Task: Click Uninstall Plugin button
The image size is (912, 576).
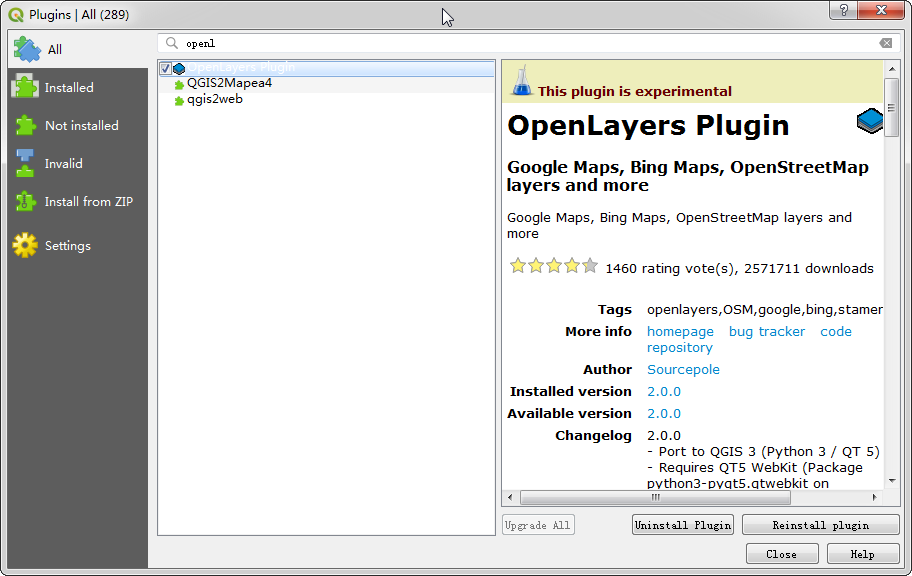Action: (x=683, y=525)
